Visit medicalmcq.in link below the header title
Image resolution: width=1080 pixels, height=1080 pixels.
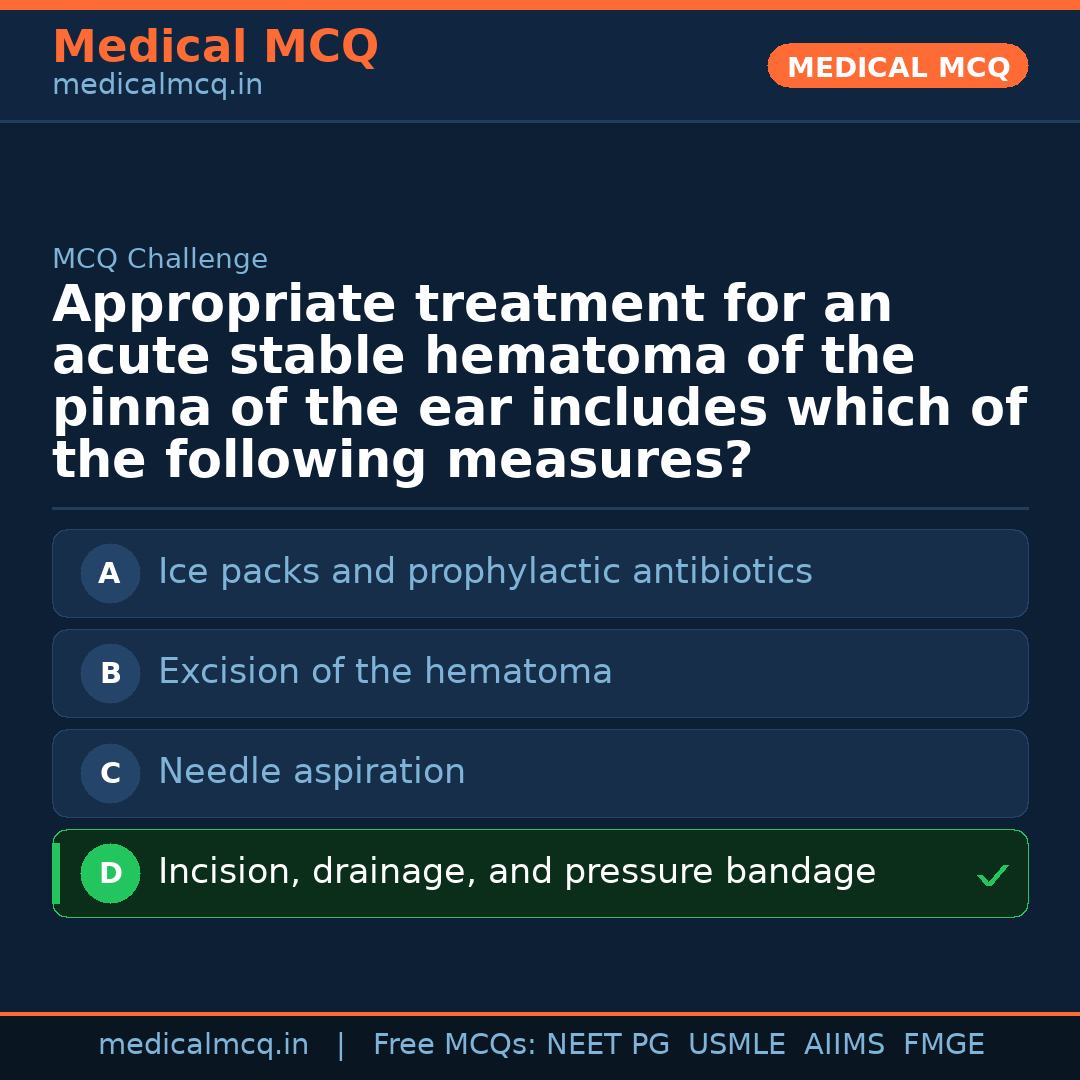pos(157,86)
